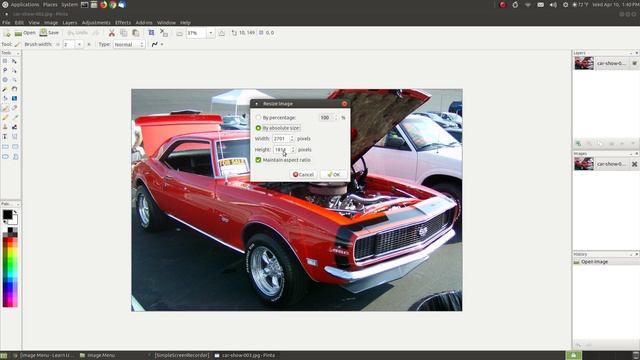640x360 pixels.
Task: Select the Paintbrush tool
Action: [x=5, y=108]
